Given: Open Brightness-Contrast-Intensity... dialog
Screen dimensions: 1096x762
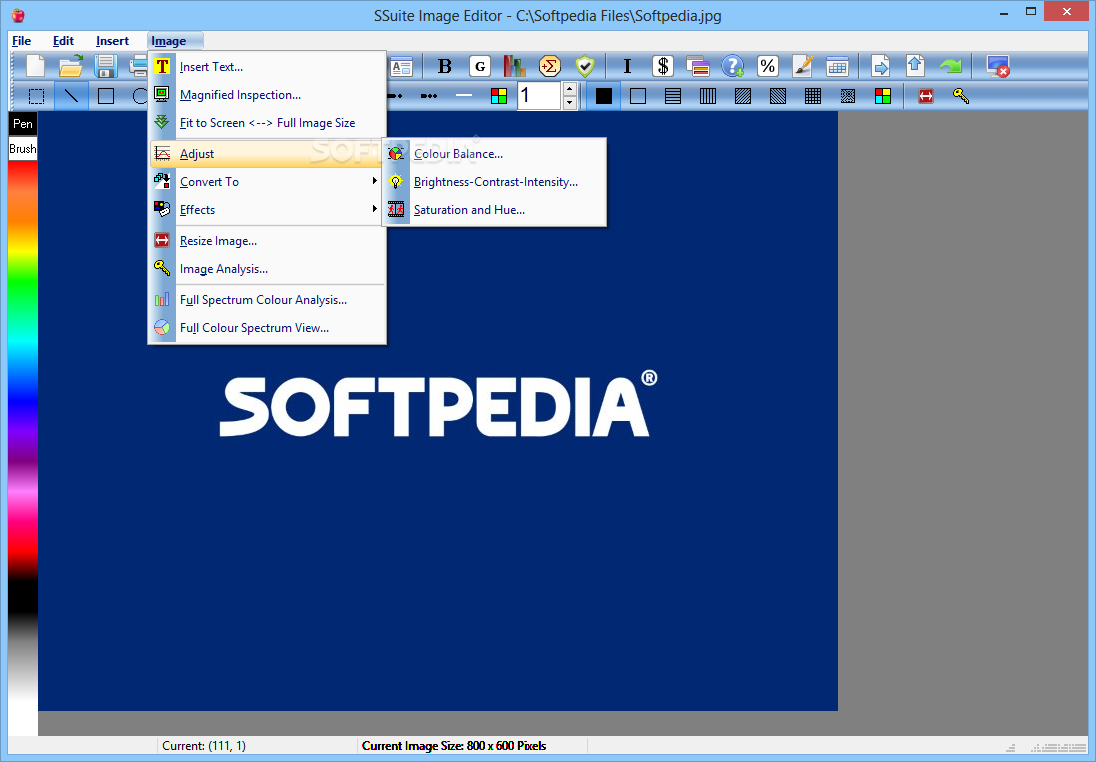Looking at the screenshot, I should (x=494, y=182).
